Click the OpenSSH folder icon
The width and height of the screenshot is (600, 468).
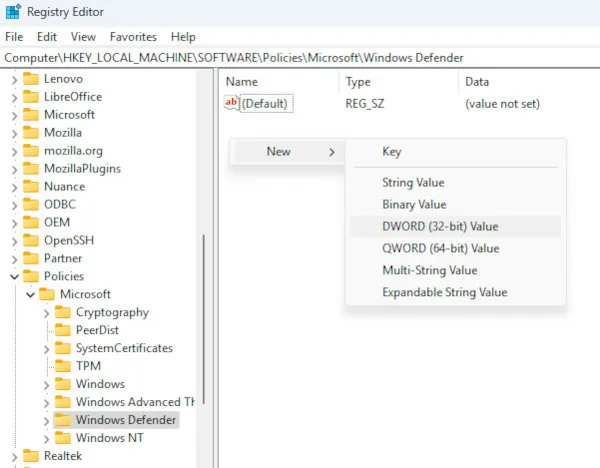coord(31,240)
